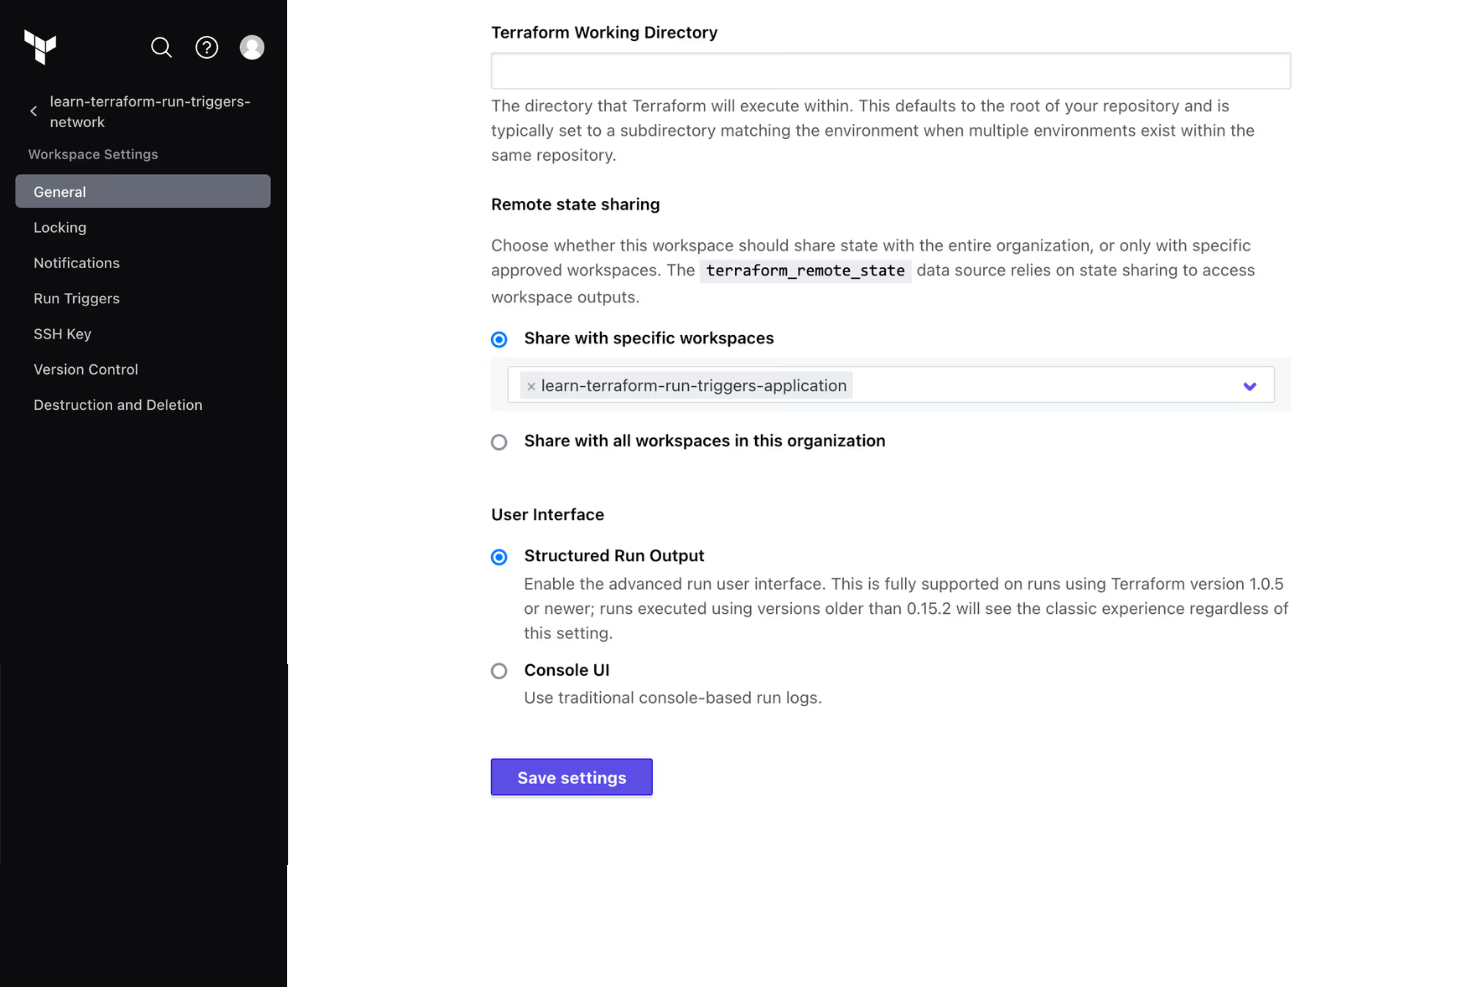Click 'Use traditional console-based run logs' text
1480x987 pixels.
[673, 697]
